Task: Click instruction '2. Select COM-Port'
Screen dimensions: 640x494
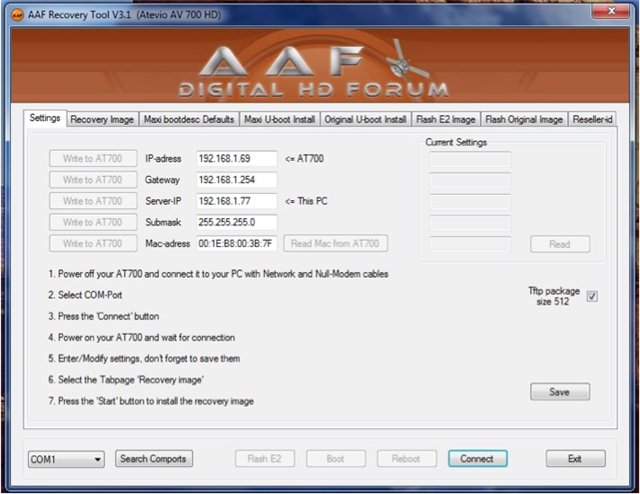Action: (85, 295)
